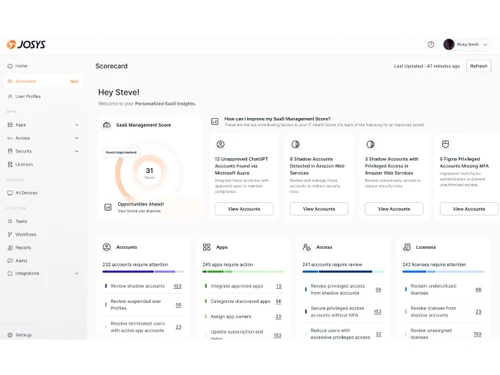500x375 pixels.
Task: Open Revoke privileged access from shadow accounts
Action: (343, 290)
